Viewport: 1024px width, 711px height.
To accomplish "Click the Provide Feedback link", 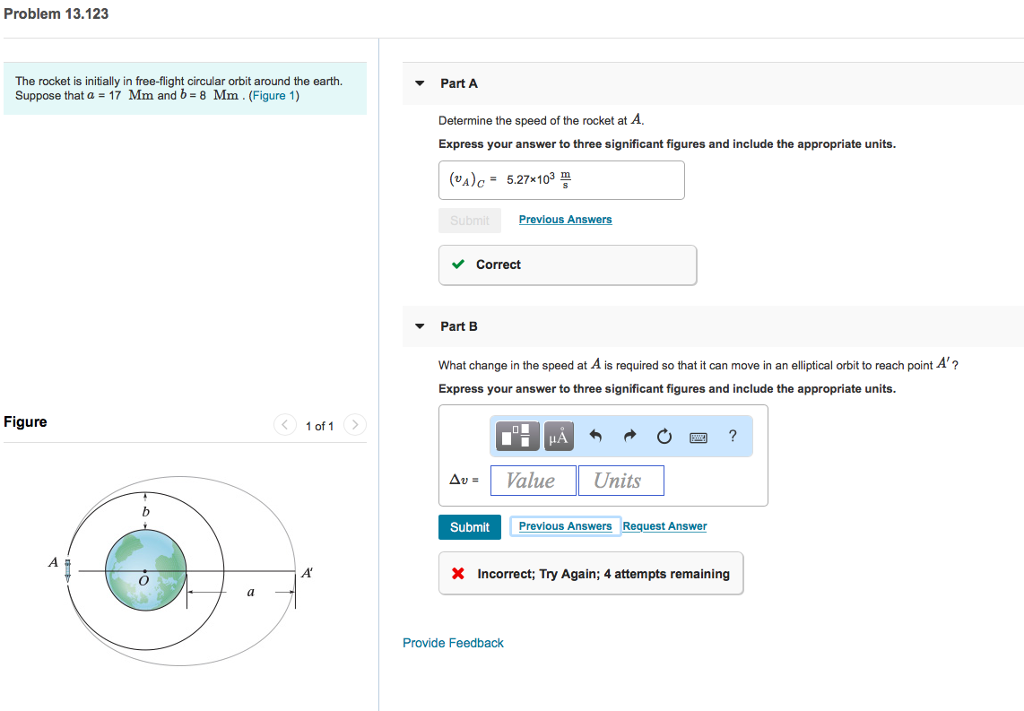I will tap(453, 643).
